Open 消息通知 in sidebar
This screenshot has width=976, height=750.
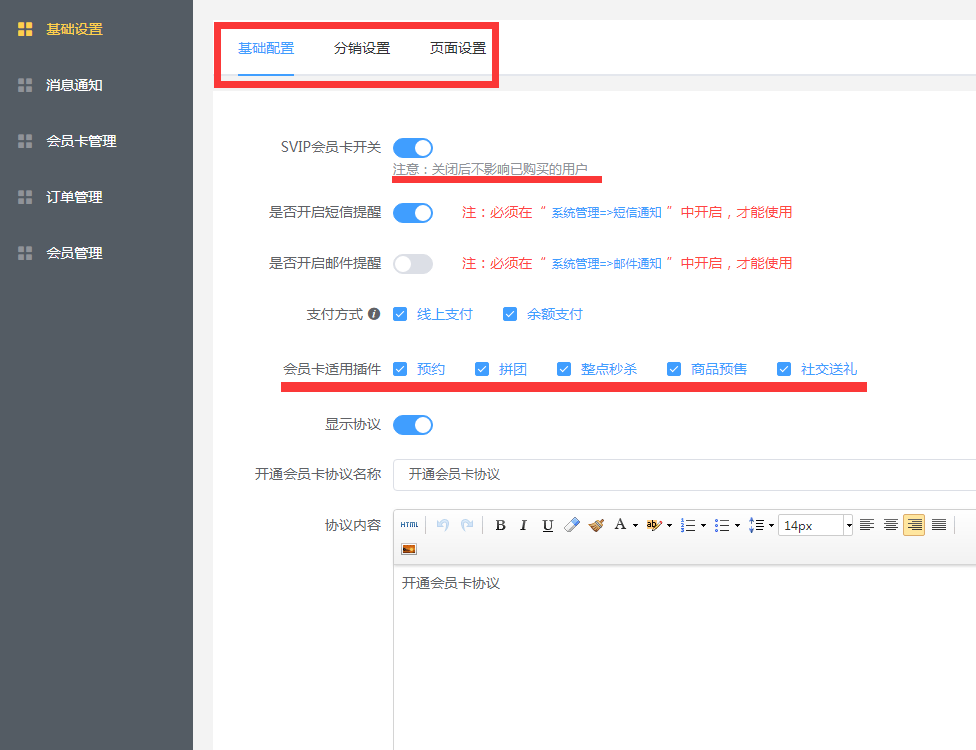[x=74, y=85]
